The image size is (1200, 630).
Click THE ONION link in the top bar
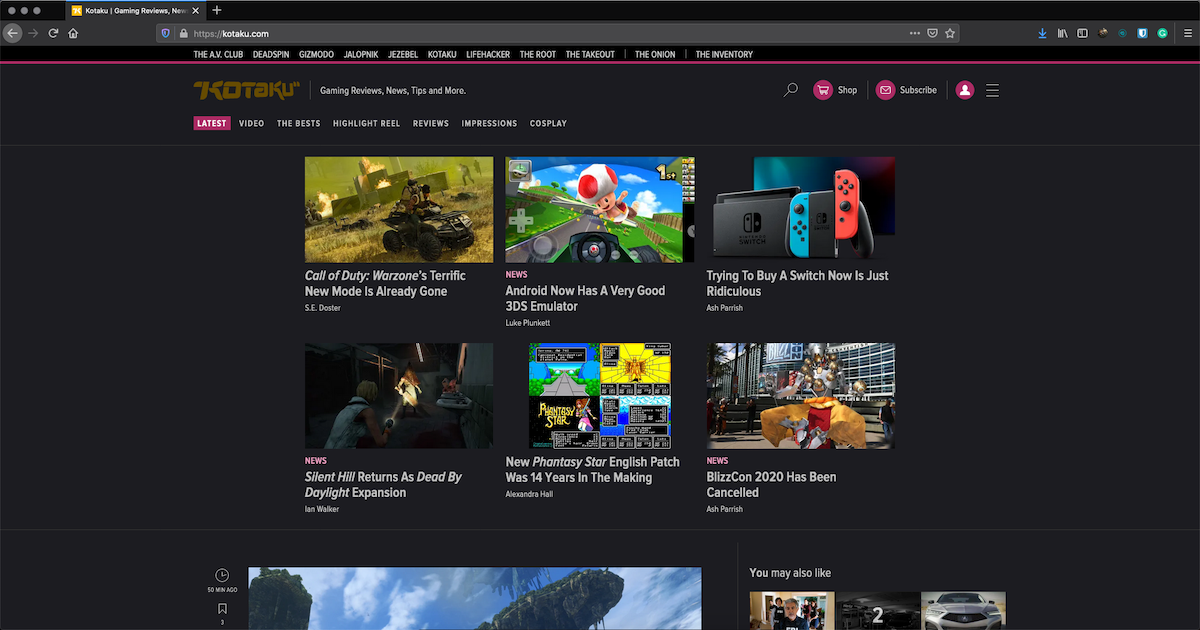655,54
